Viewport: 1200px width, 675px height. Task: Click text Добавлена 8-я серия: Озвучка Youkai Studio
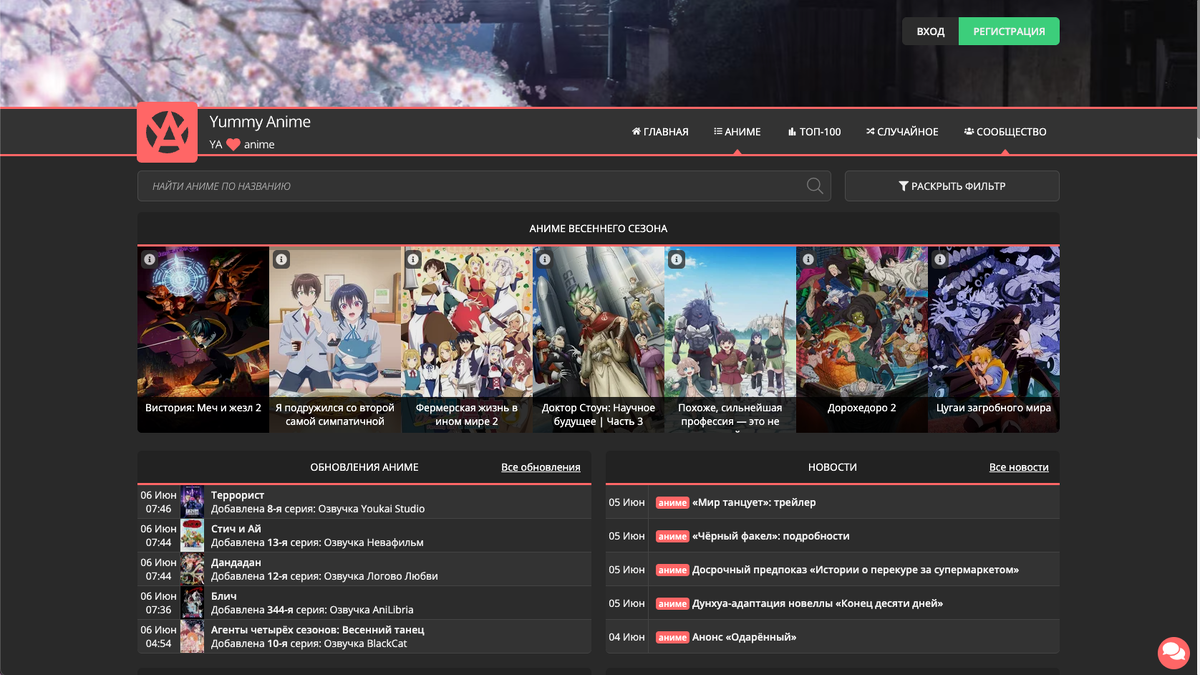(318, 509)
